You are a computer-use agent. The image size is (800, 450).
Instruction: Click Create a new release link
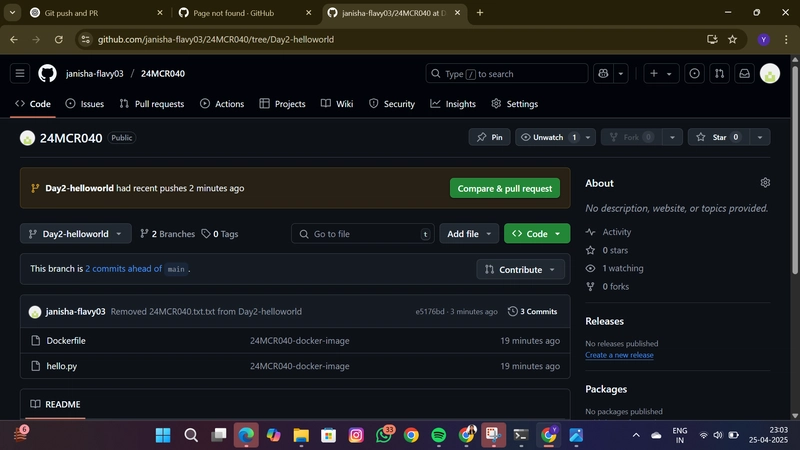click(x=619, y=355)
